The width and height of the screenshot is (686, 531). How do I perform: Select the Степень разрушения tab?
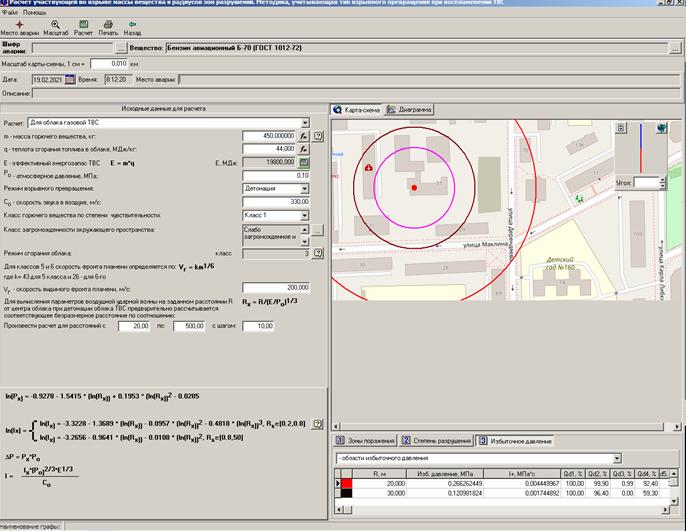coord(436,440)
